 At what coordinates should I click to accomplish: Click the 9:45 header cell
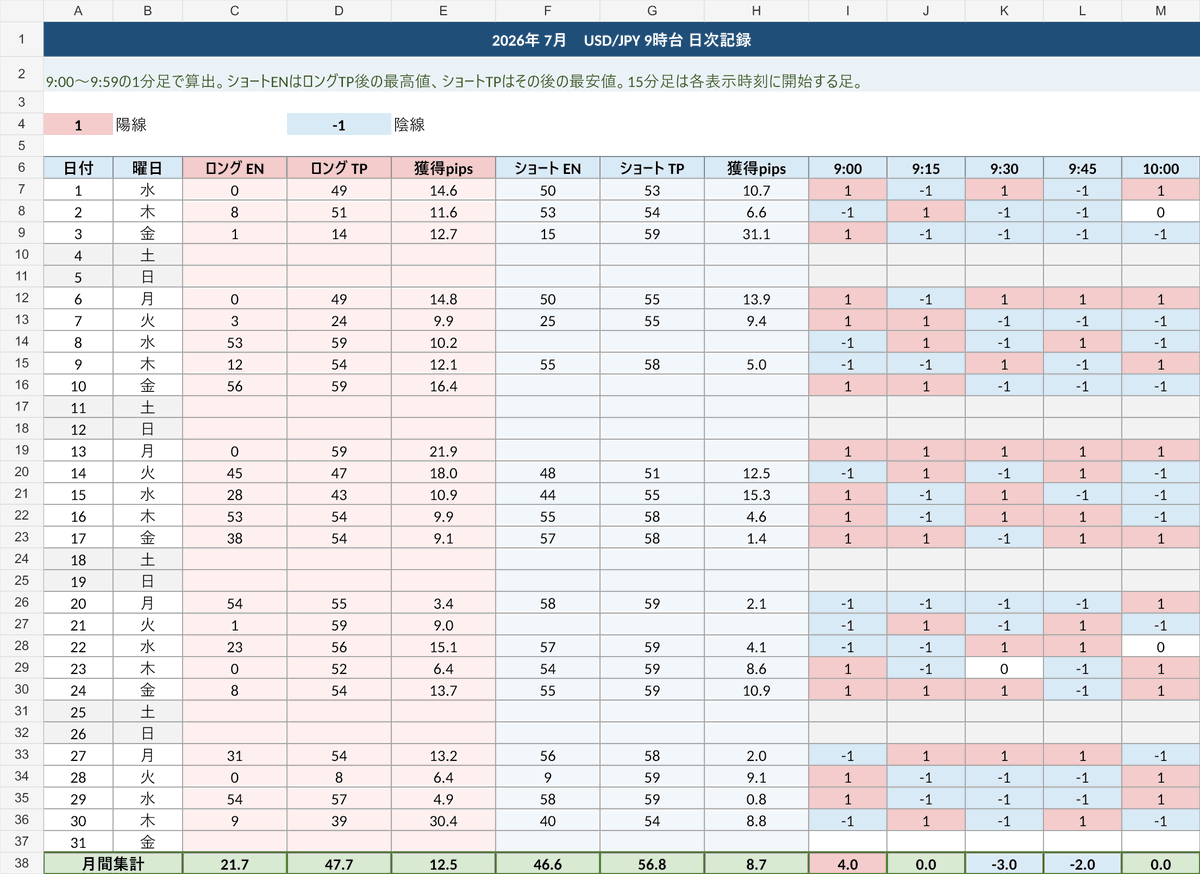coord(1082,168)
